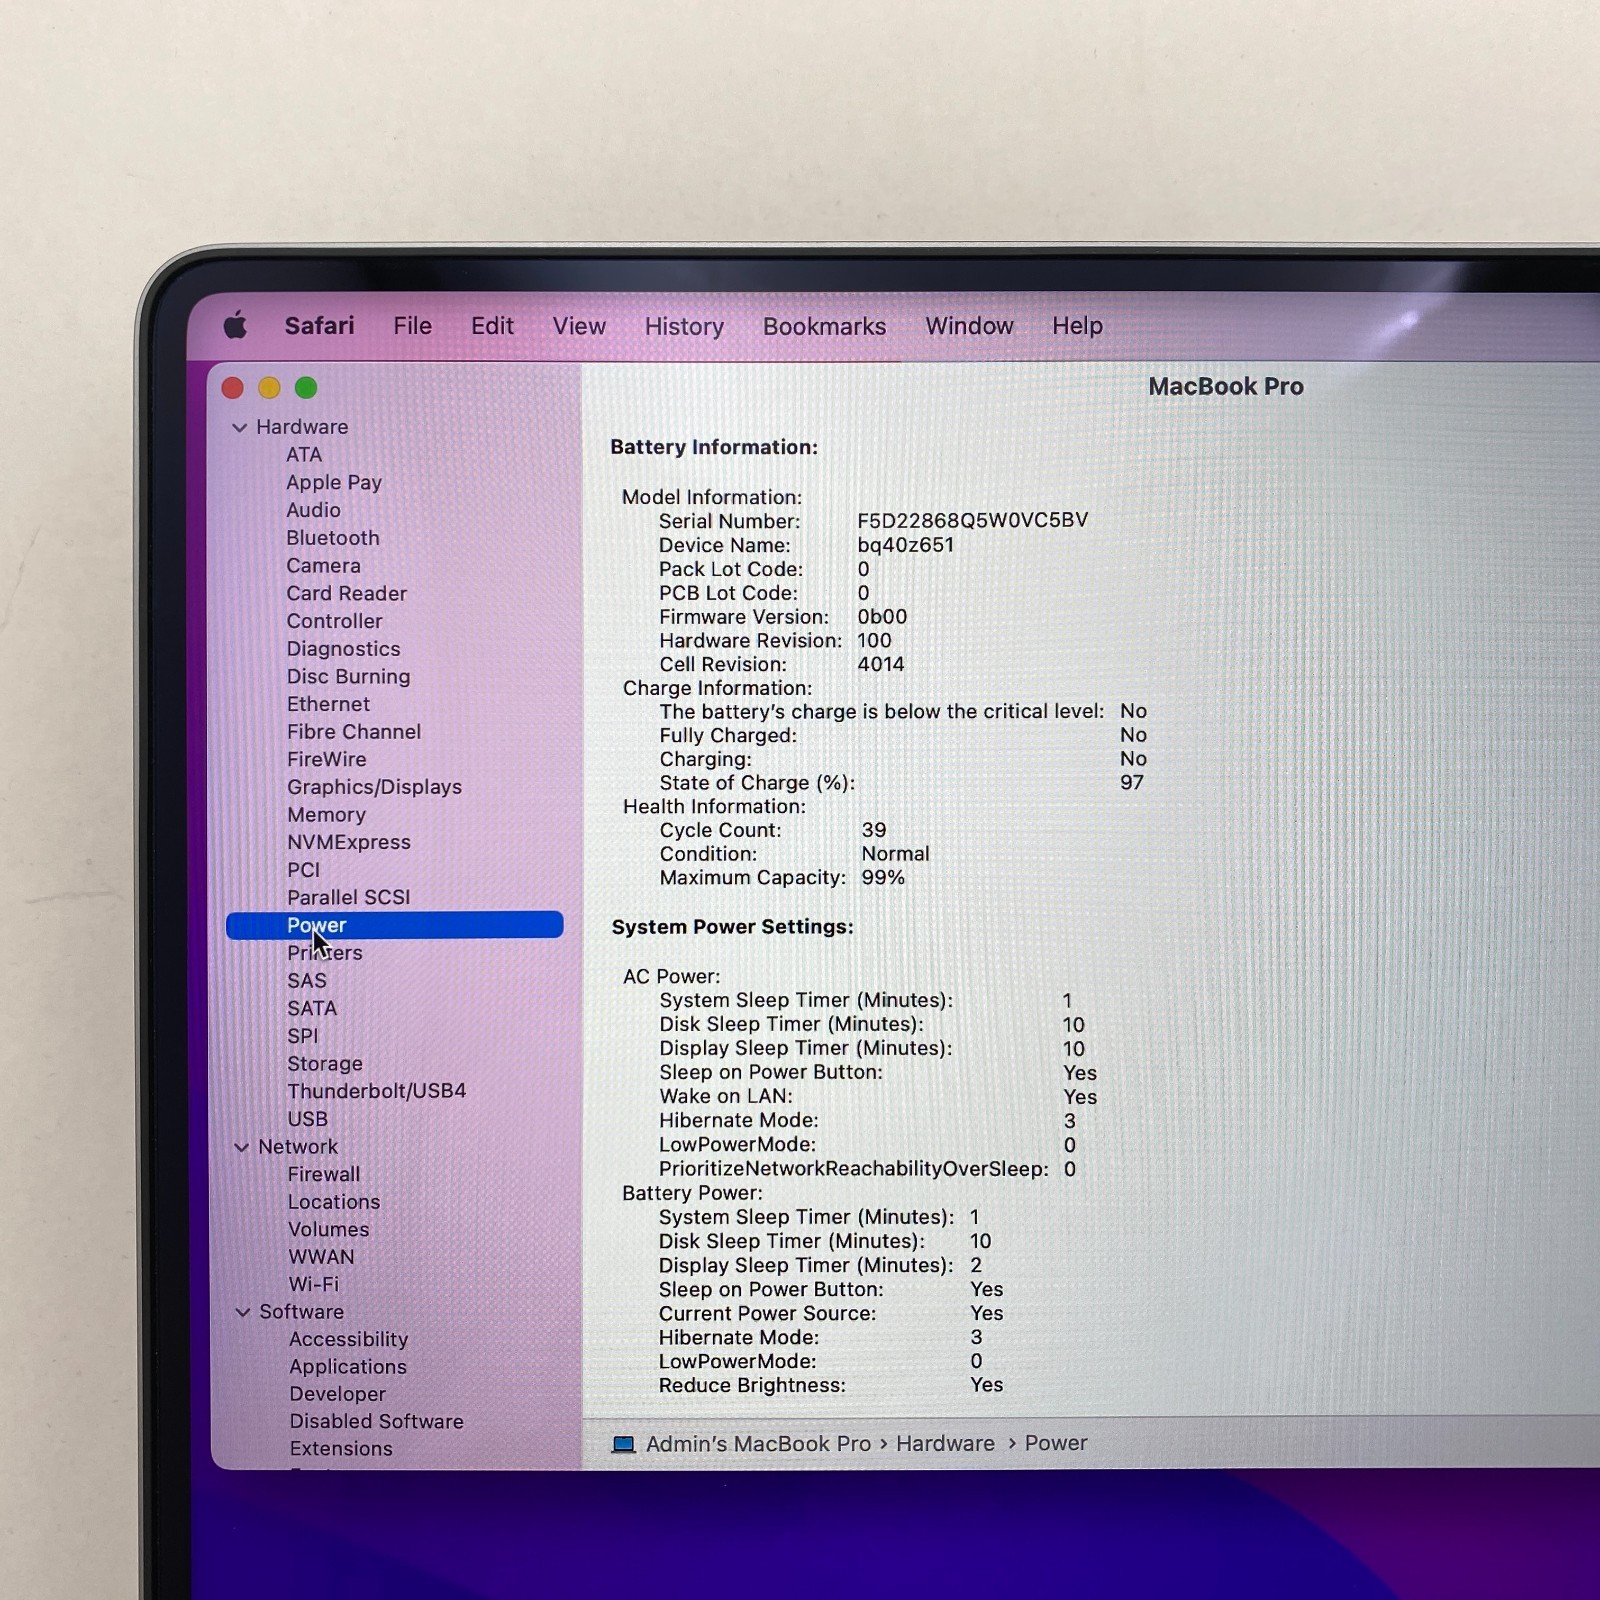Click Power in the path bar

(1056, 1443)
